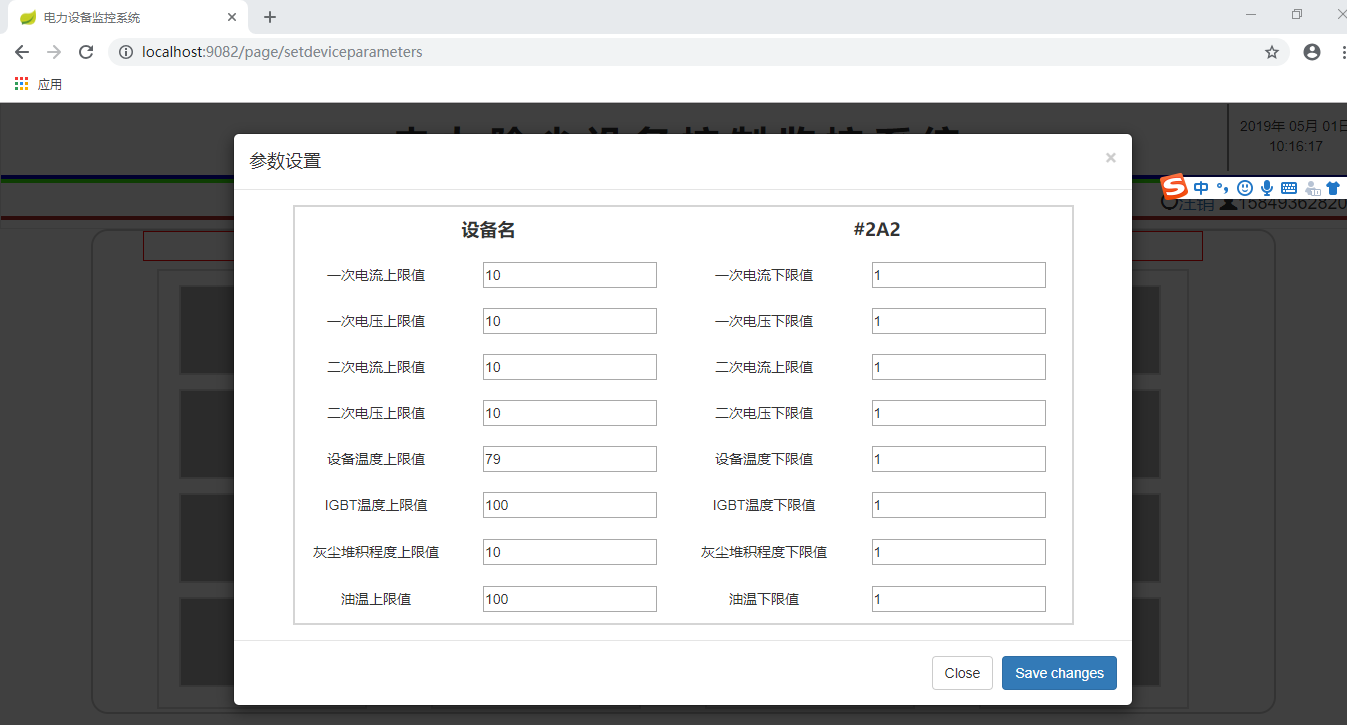1347x725 pixels.
Task: Click the Sogou S logo icon
Action: coord(1174,187)
